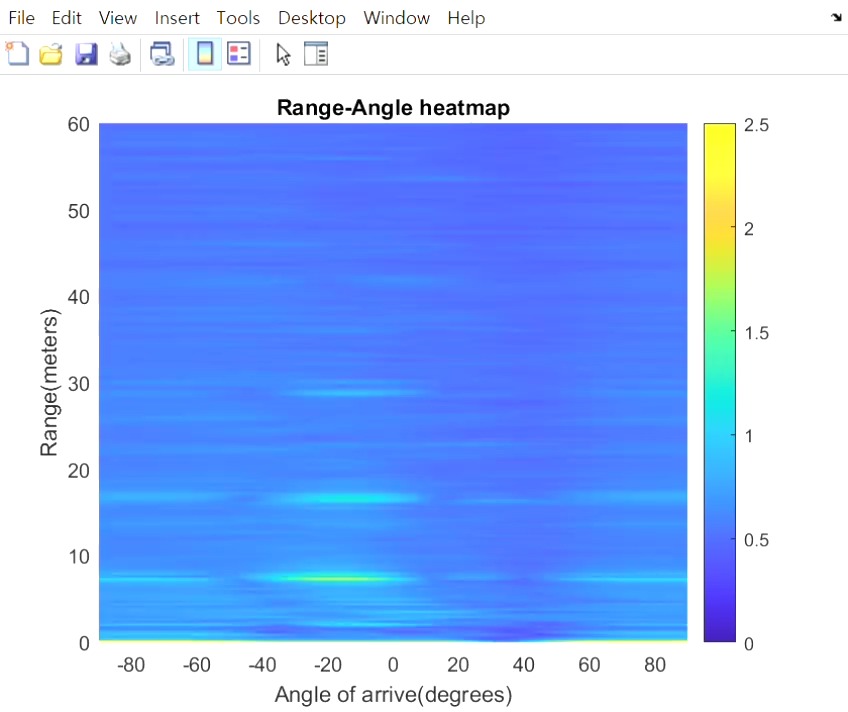Viewport: 848px width, 712px height.
Task: Click the Link Plot toolbar icon
Action: 162,55
